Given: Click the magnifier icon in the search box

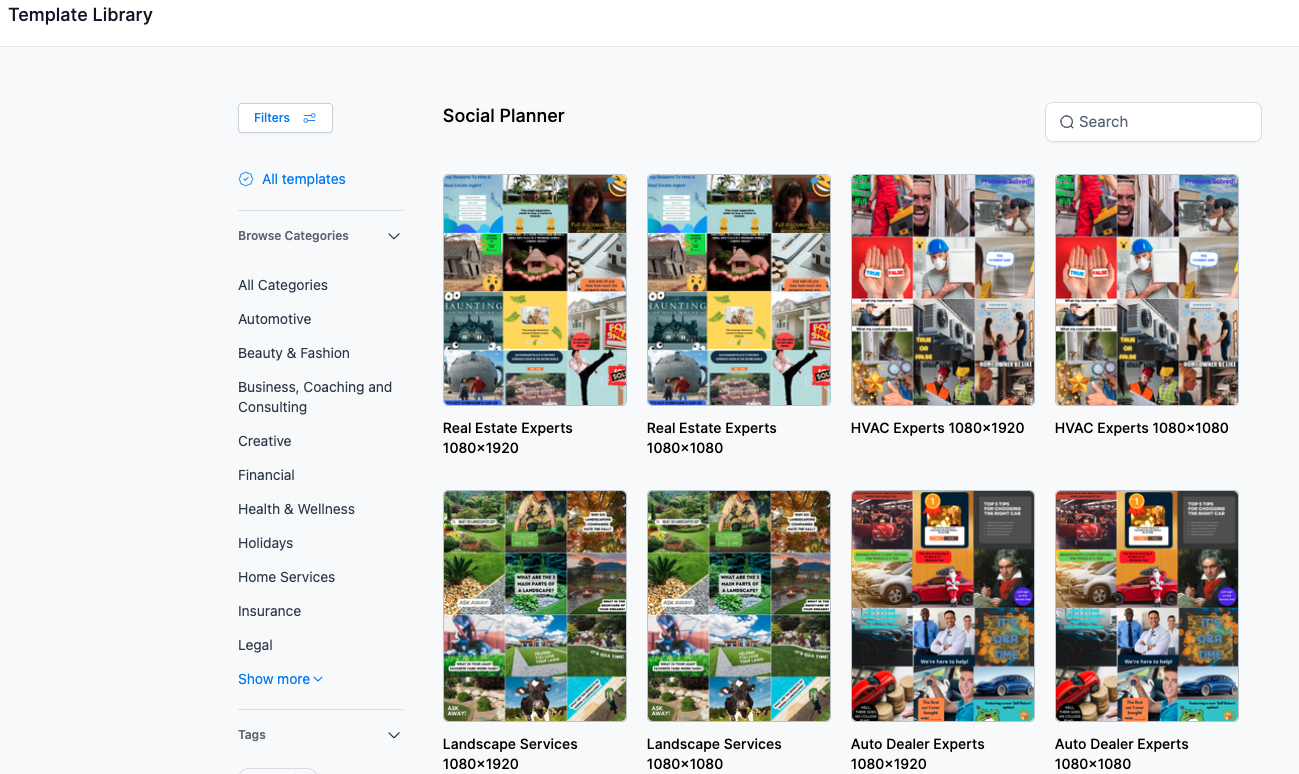Looking at the screenshot, I should coord(1067,122).
